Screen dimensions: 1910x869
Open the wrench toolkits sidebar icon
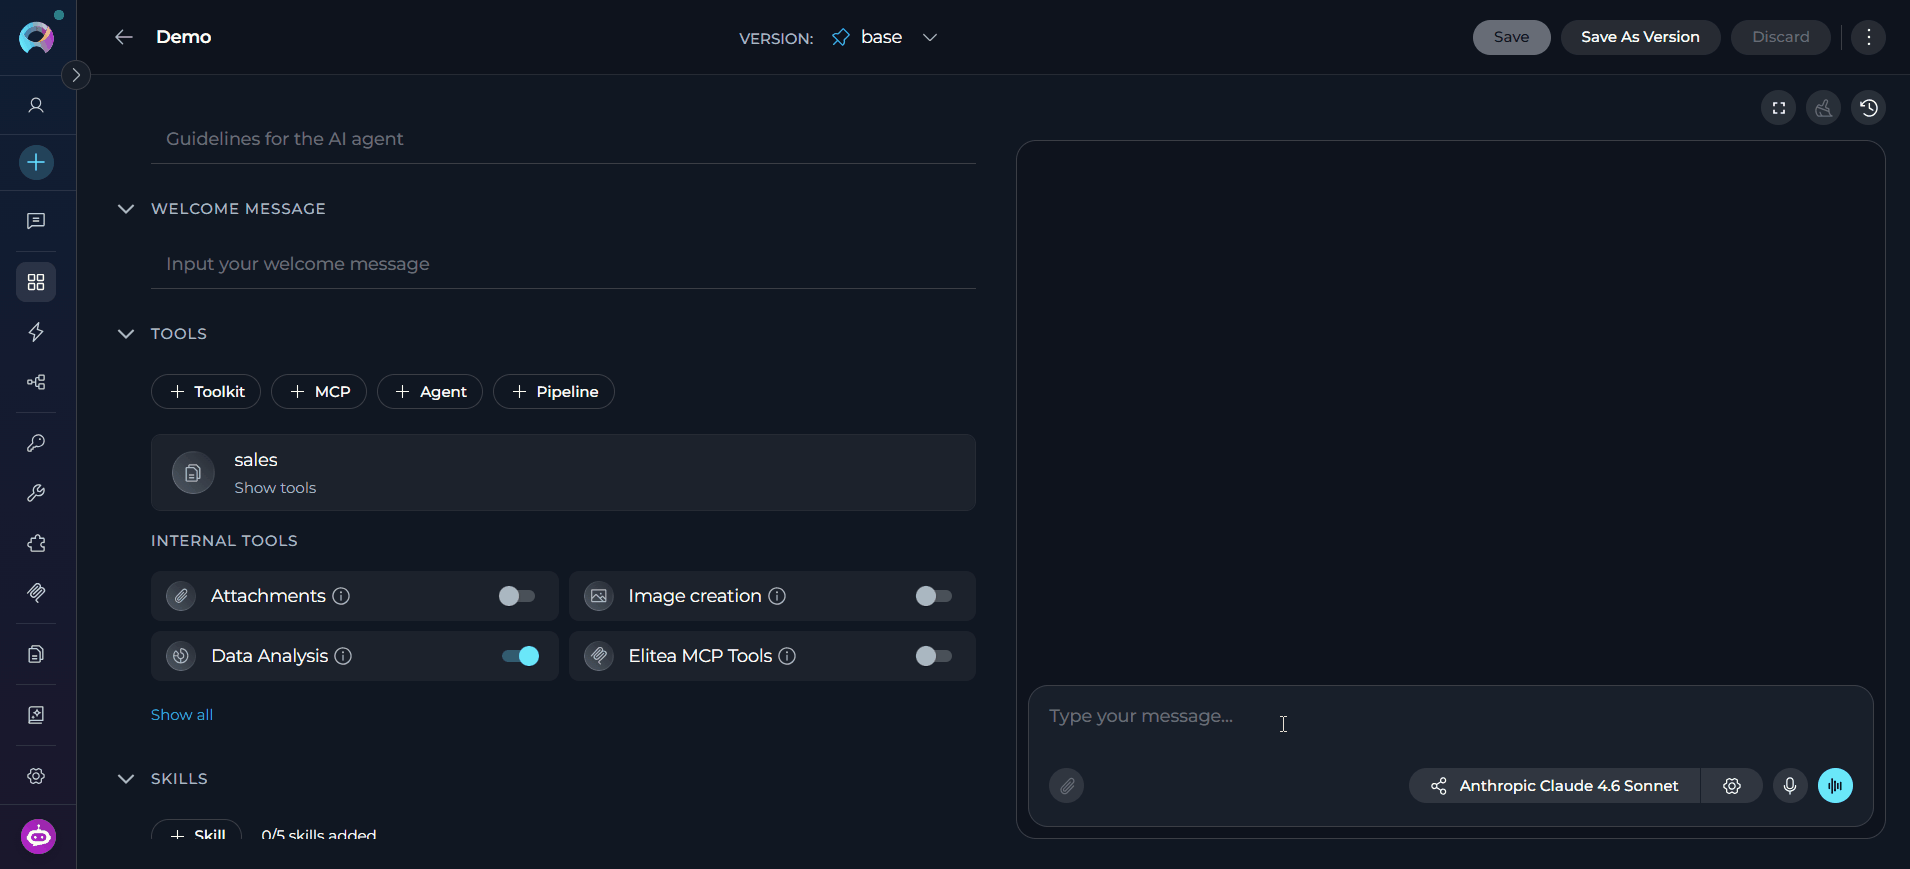coord(36,493)
